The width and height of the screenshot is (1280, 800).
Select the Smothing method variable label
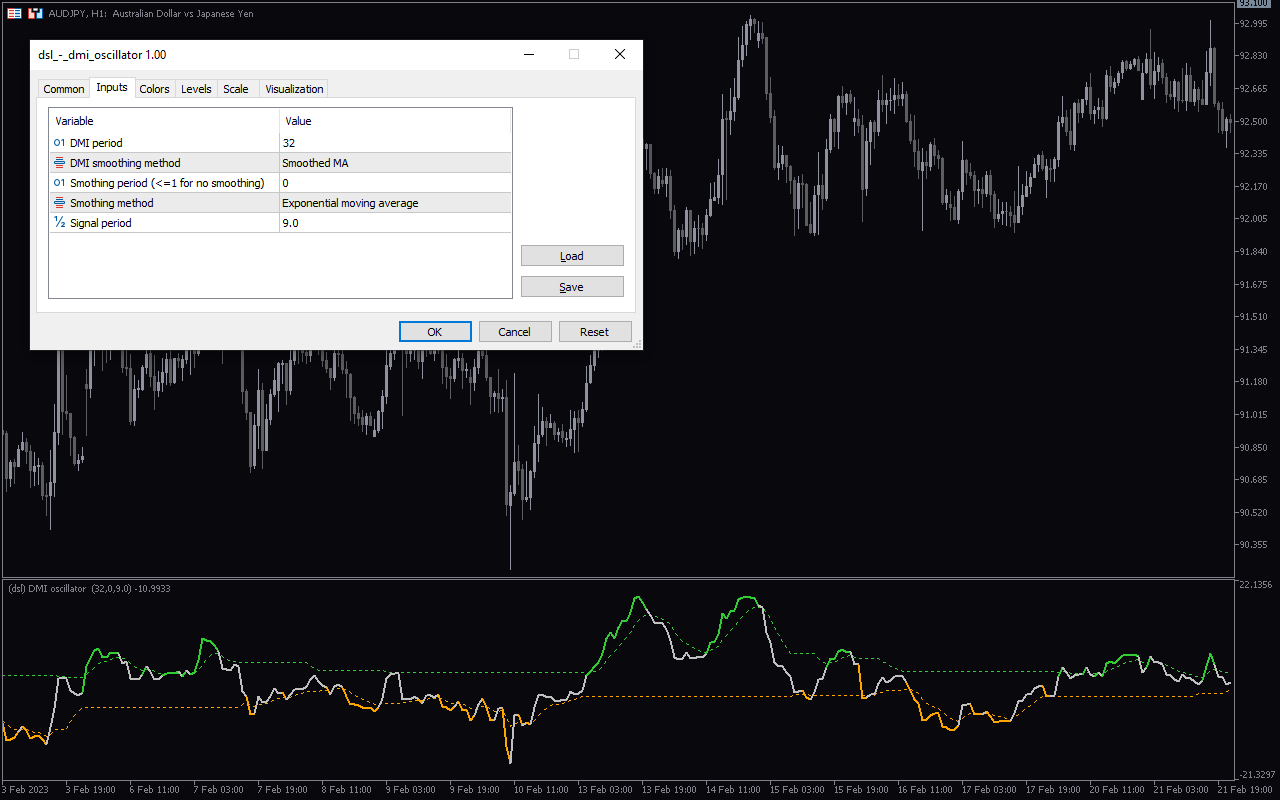point(112,203)
